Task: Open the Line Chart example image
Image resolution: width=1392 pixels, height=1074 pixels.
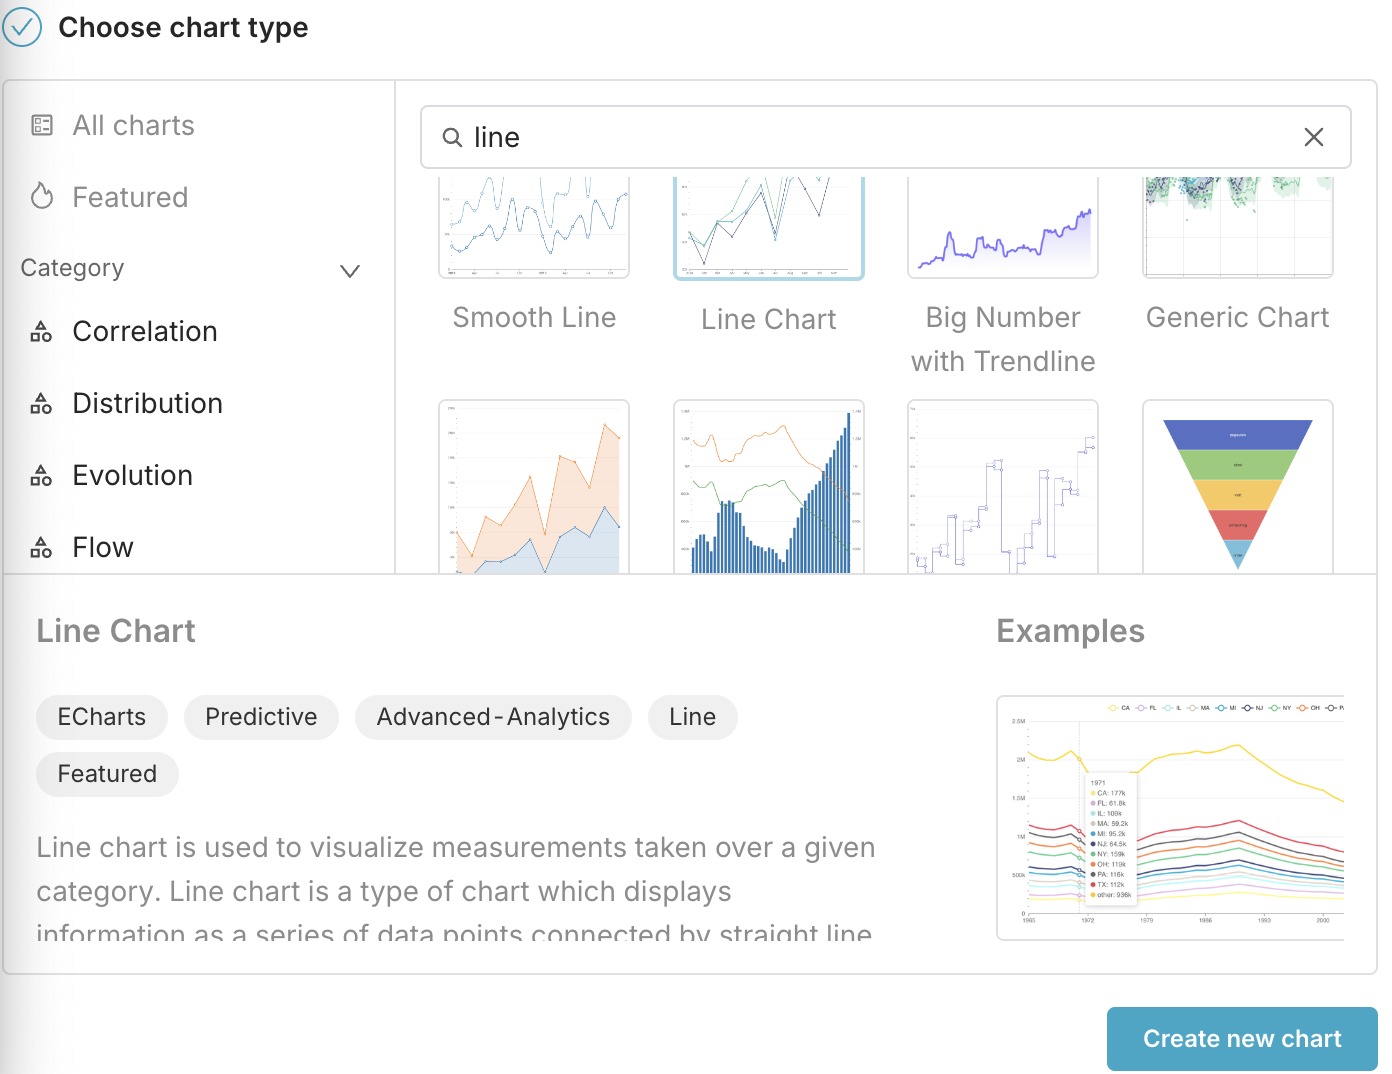Action: pyautogui.click(x=1170, y=818)
